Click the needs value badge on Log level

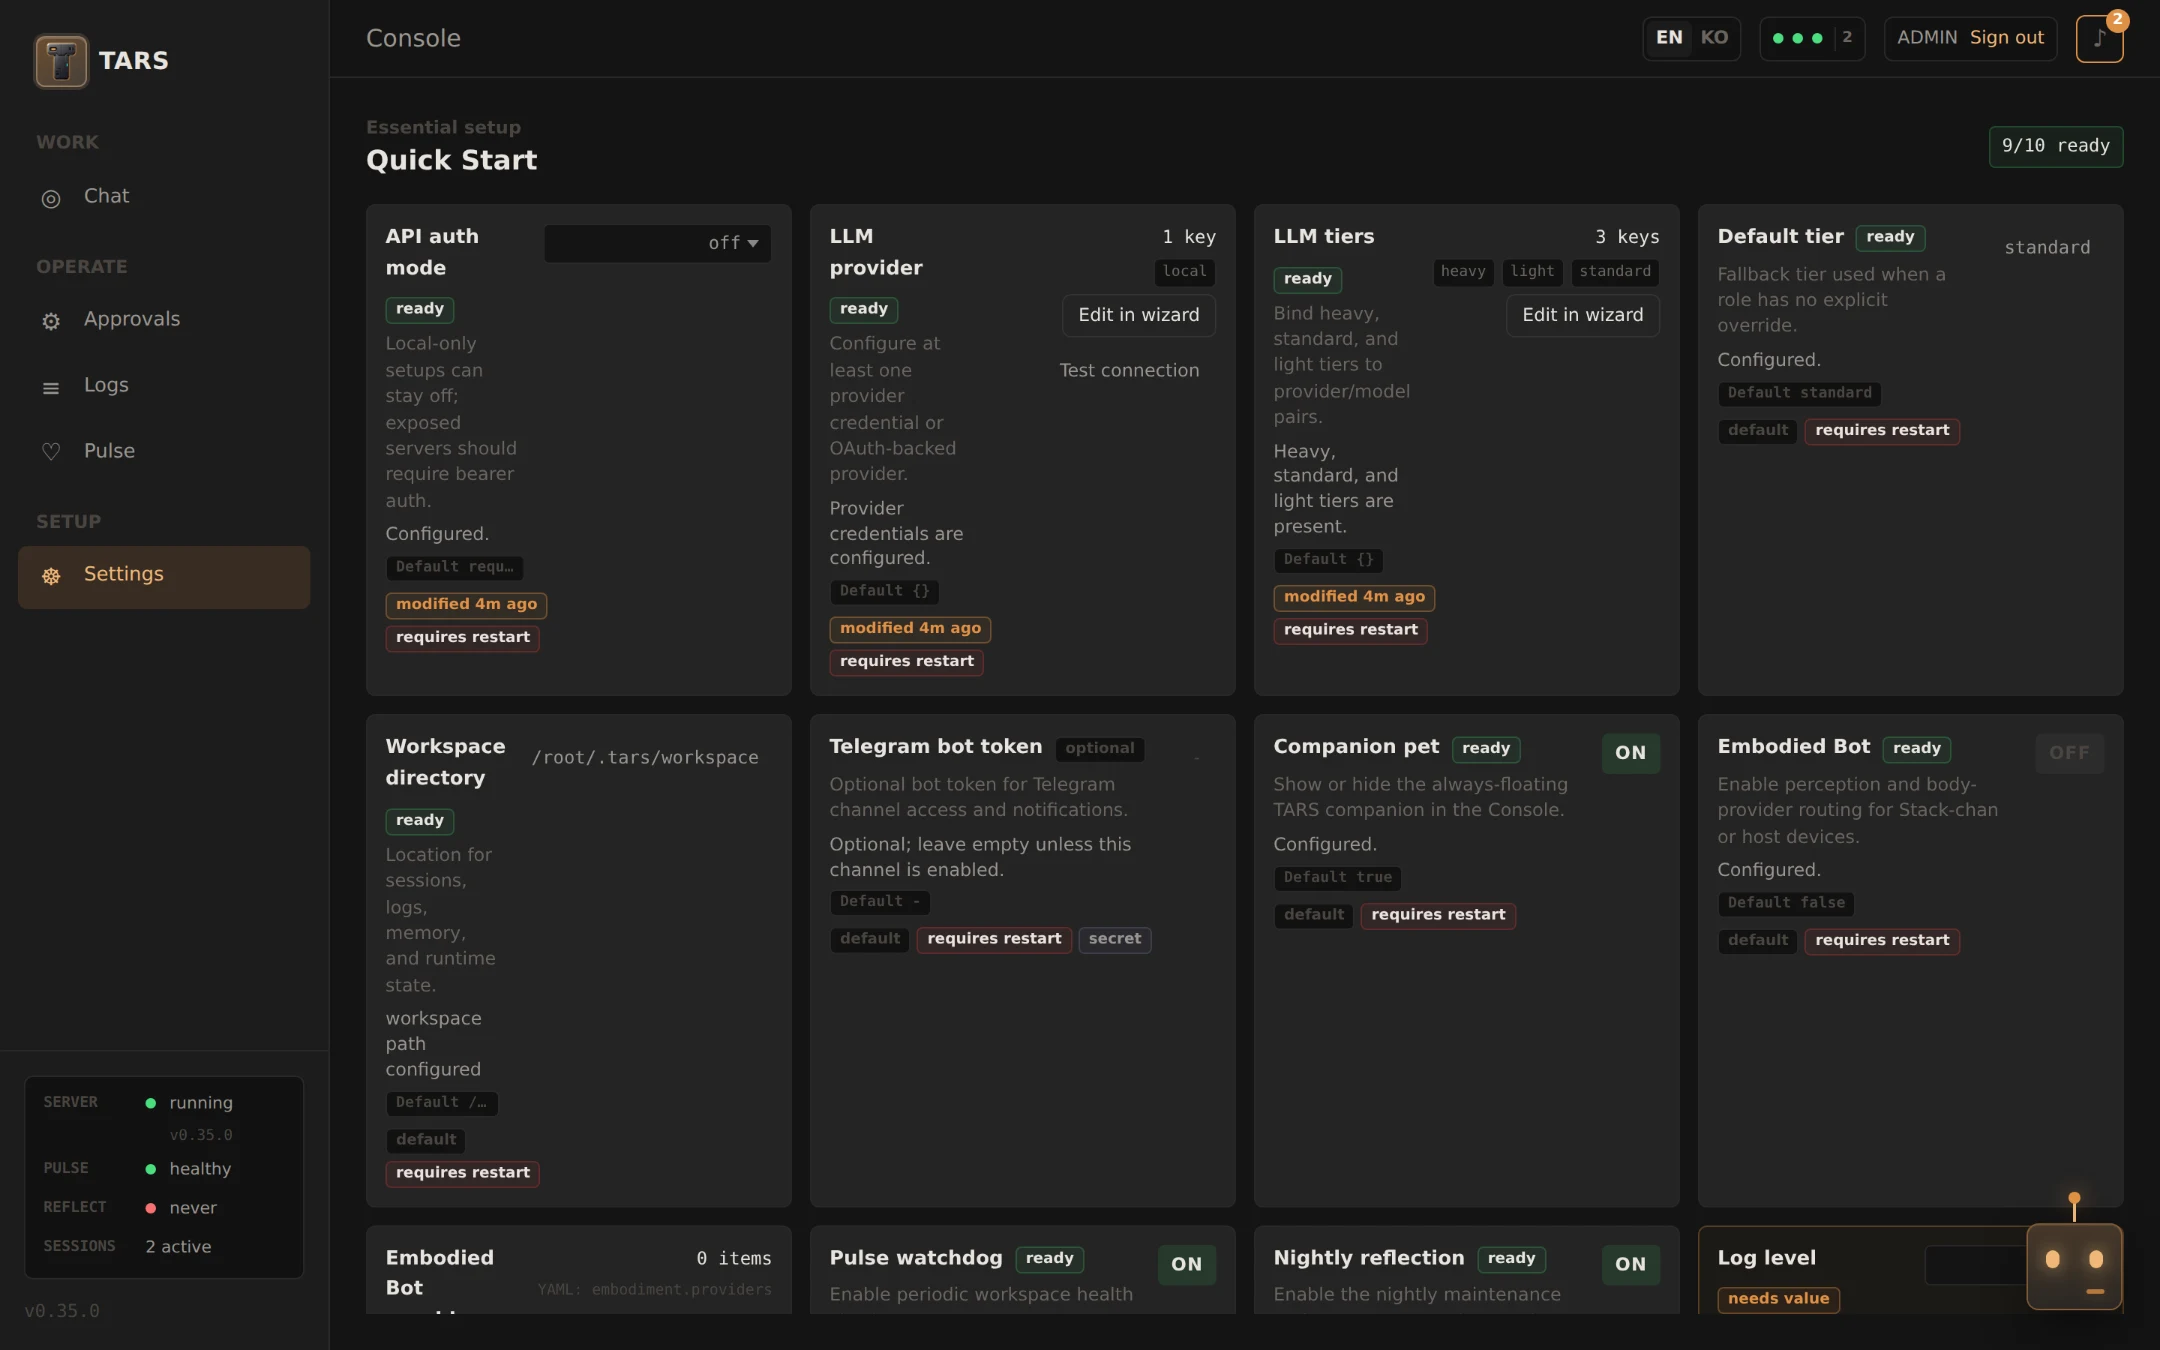1778,1299
